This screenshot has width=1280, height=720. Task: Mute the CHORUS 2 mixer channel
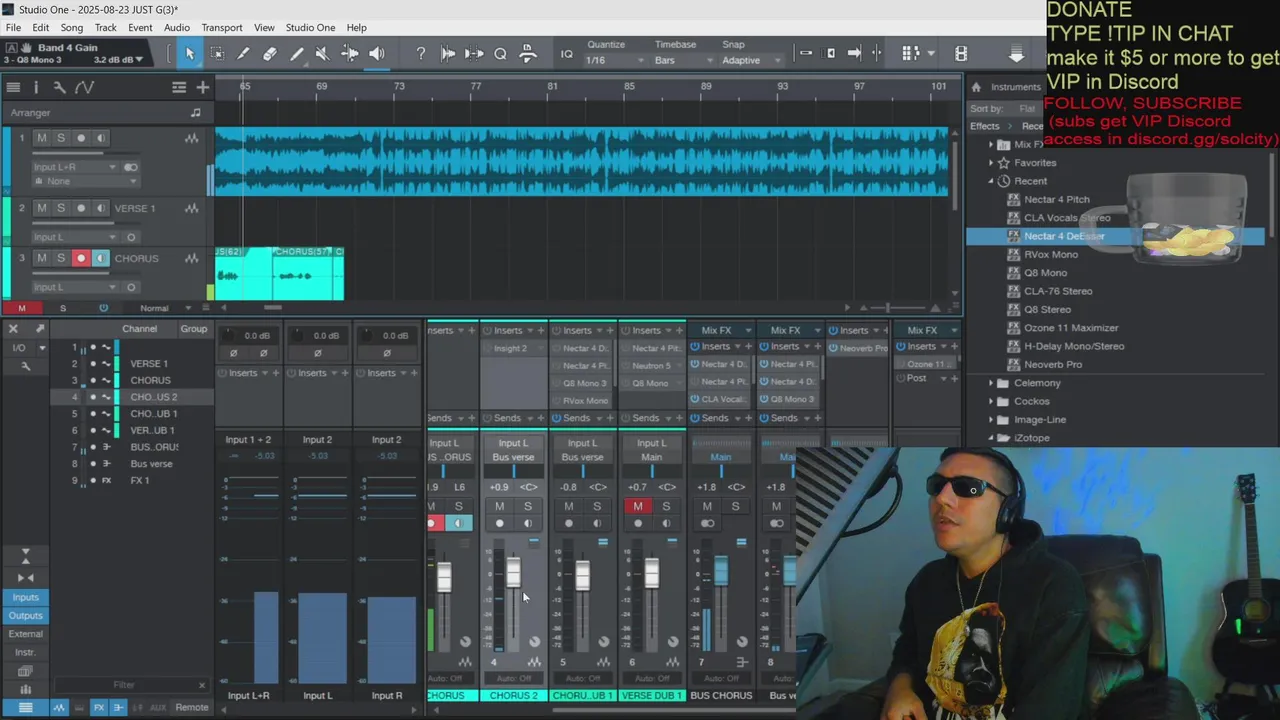pos(500,506)
